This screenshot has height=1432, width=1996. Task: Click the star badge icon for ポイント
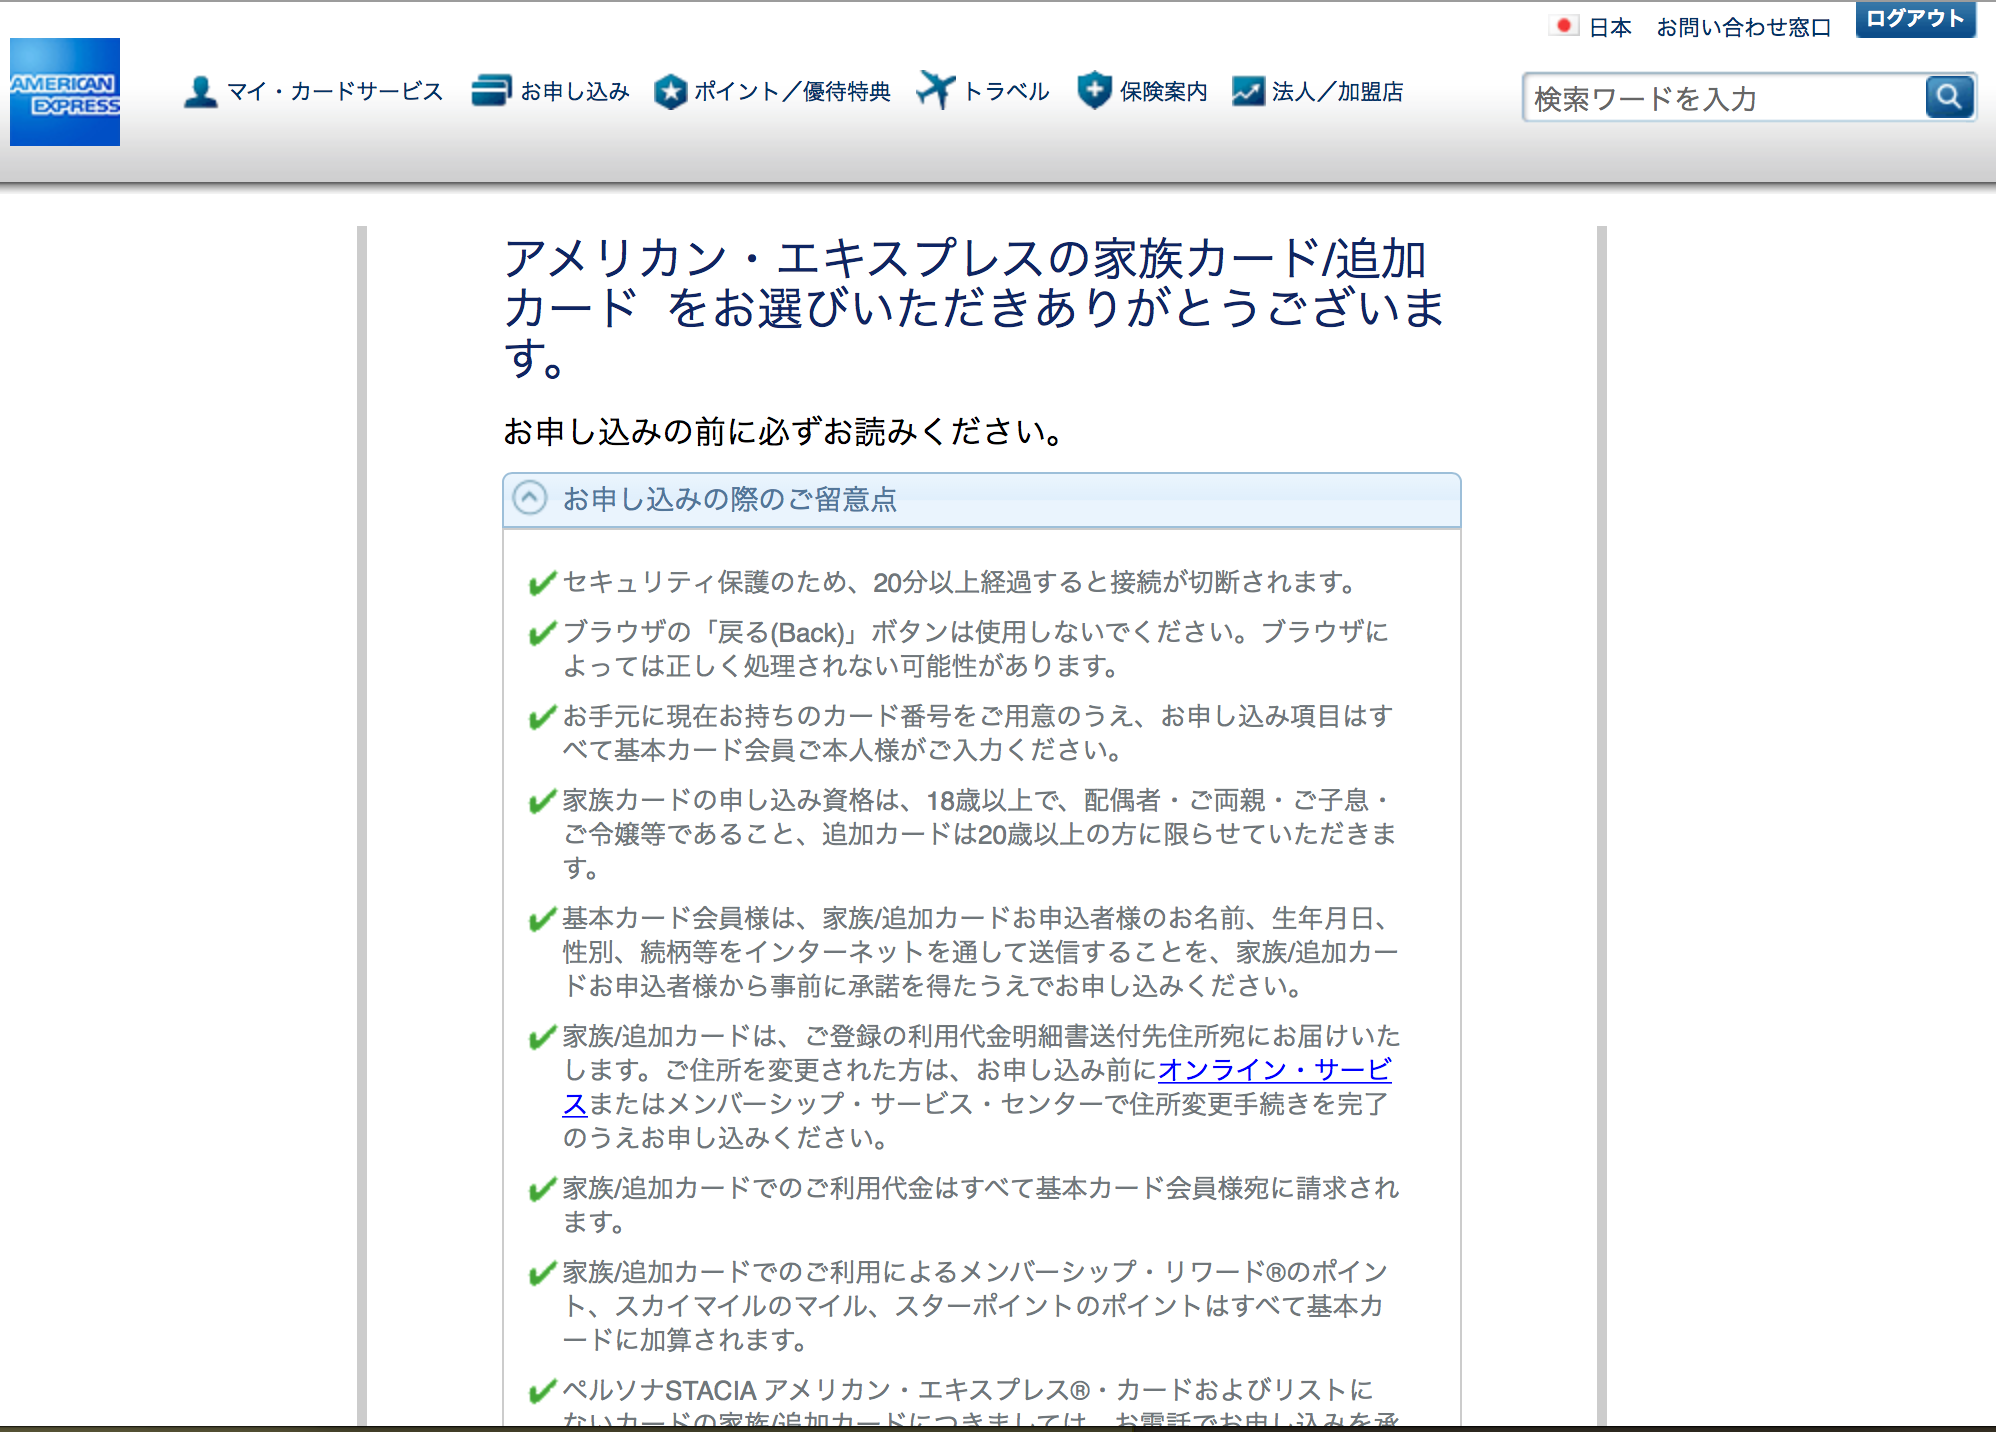point(670,92)
